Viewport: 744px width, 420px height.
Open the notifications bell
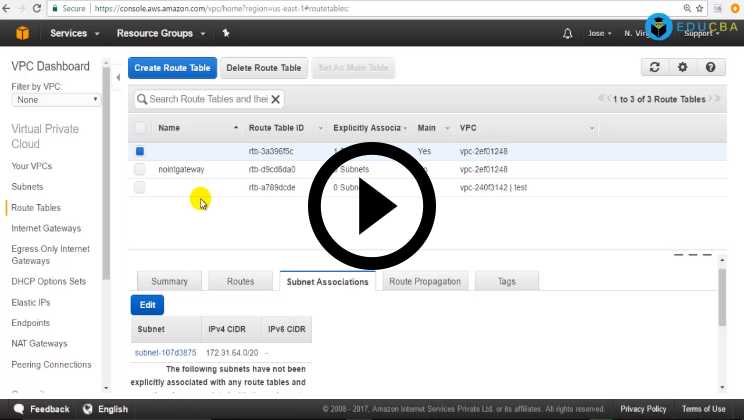(x=568, y=33)
